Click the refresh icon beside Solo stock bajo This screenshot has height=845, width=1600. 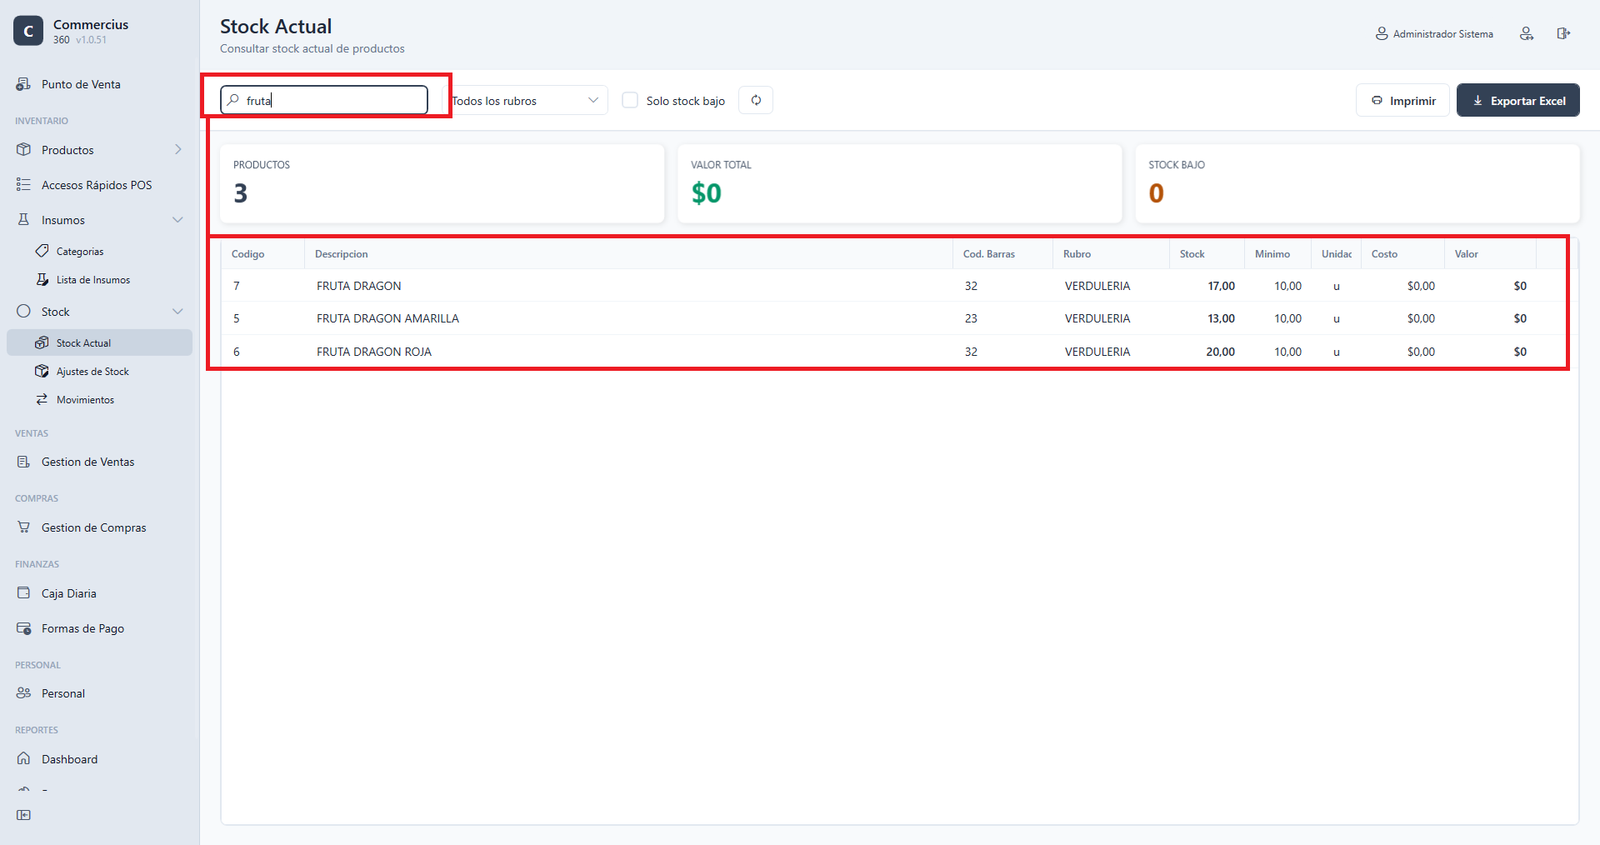point(756,100)
